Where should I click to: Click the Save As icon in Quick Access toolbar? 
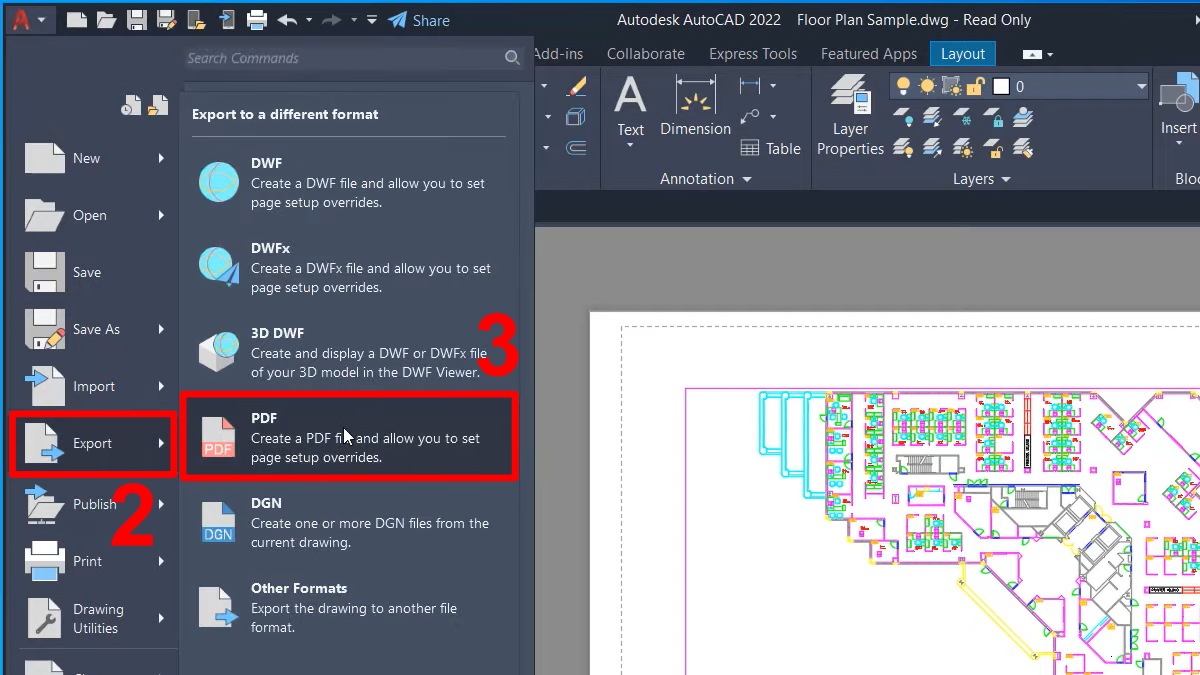tap(167, 19)
